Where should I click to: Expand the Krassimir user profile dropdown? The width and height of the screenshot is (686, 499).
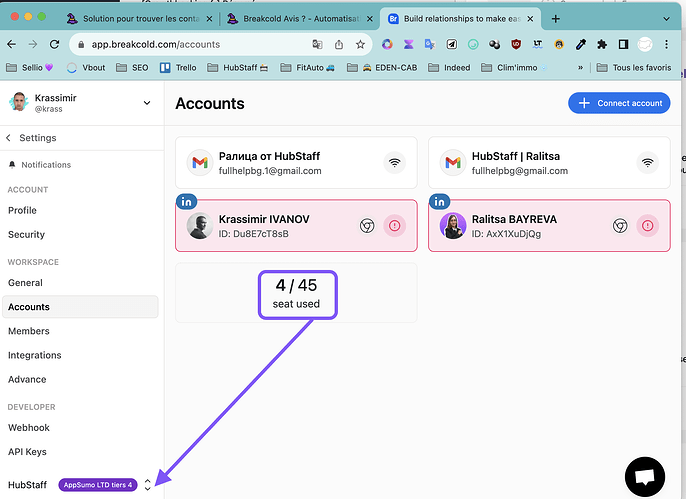(x=147, y=102)
